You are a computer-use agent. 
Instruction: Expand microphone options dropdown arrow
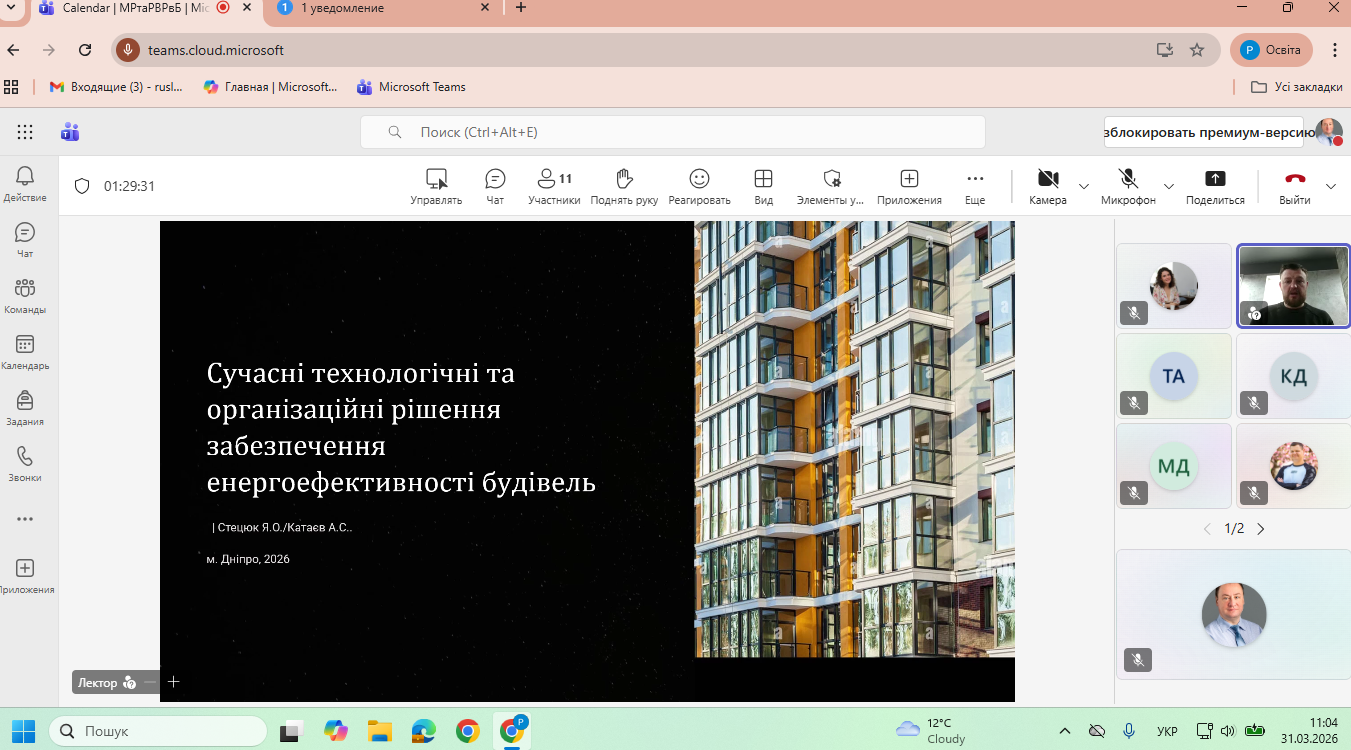point(1168,186)
